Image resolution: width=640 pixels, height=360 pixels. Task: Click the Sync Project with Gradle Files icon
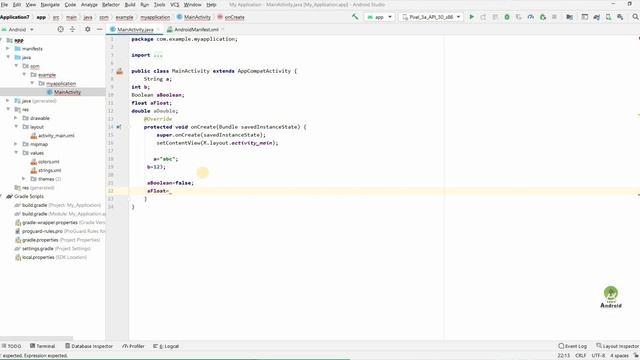tap(596, 17)
